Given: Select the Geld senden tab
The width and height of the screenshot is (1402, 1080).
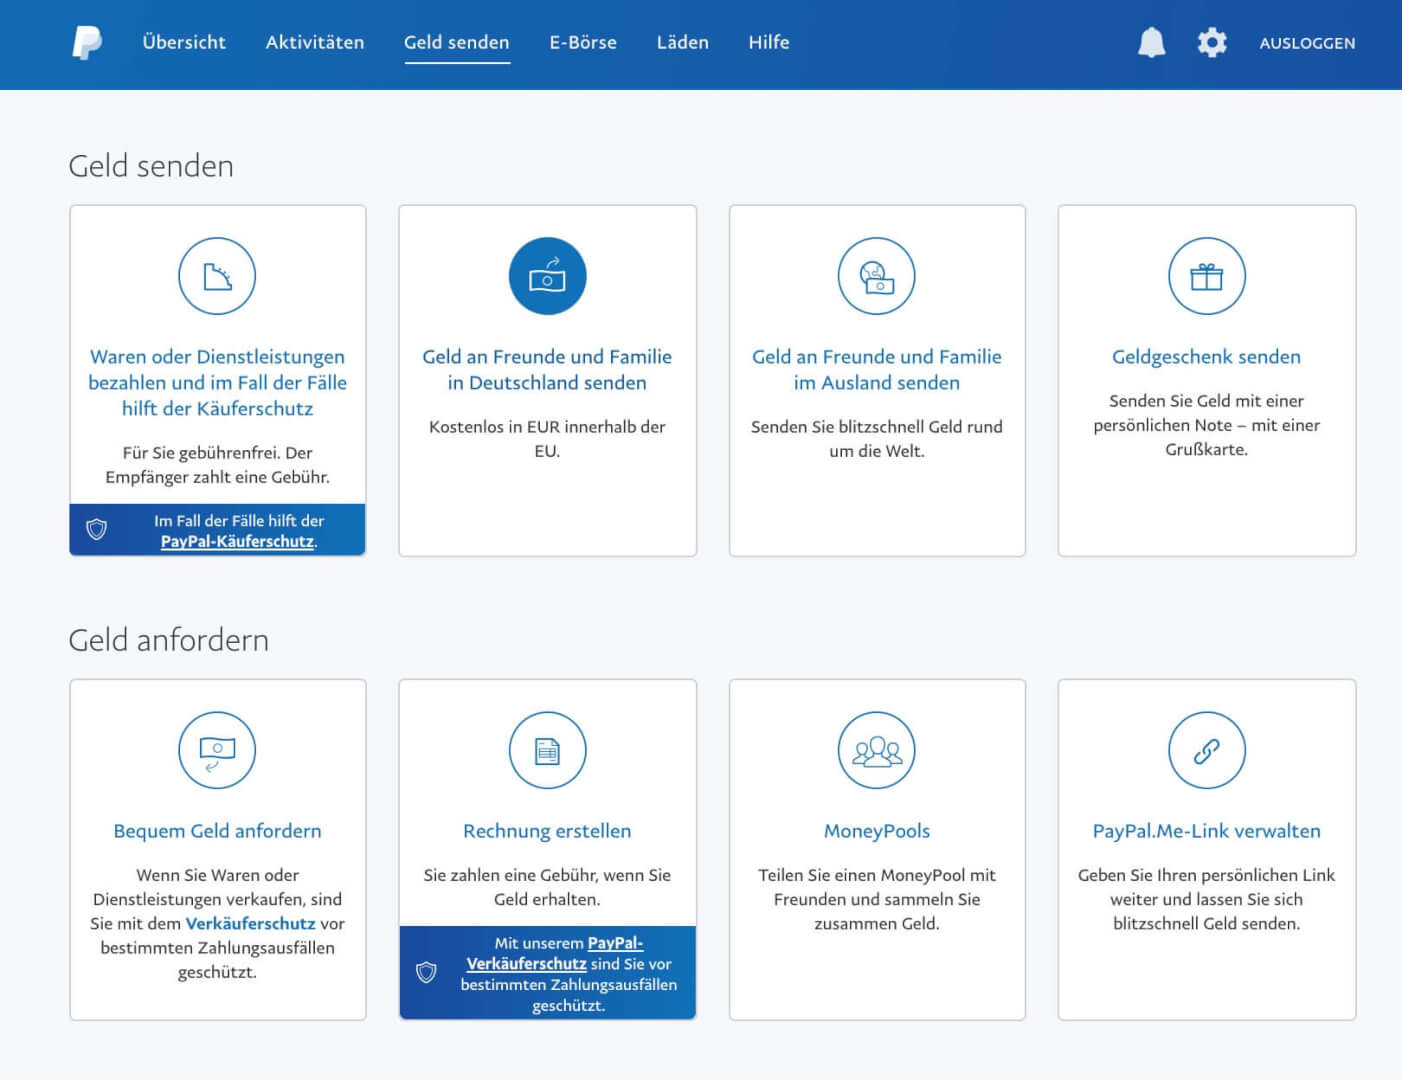Looking at the screenshot, I should click(457, 42).
